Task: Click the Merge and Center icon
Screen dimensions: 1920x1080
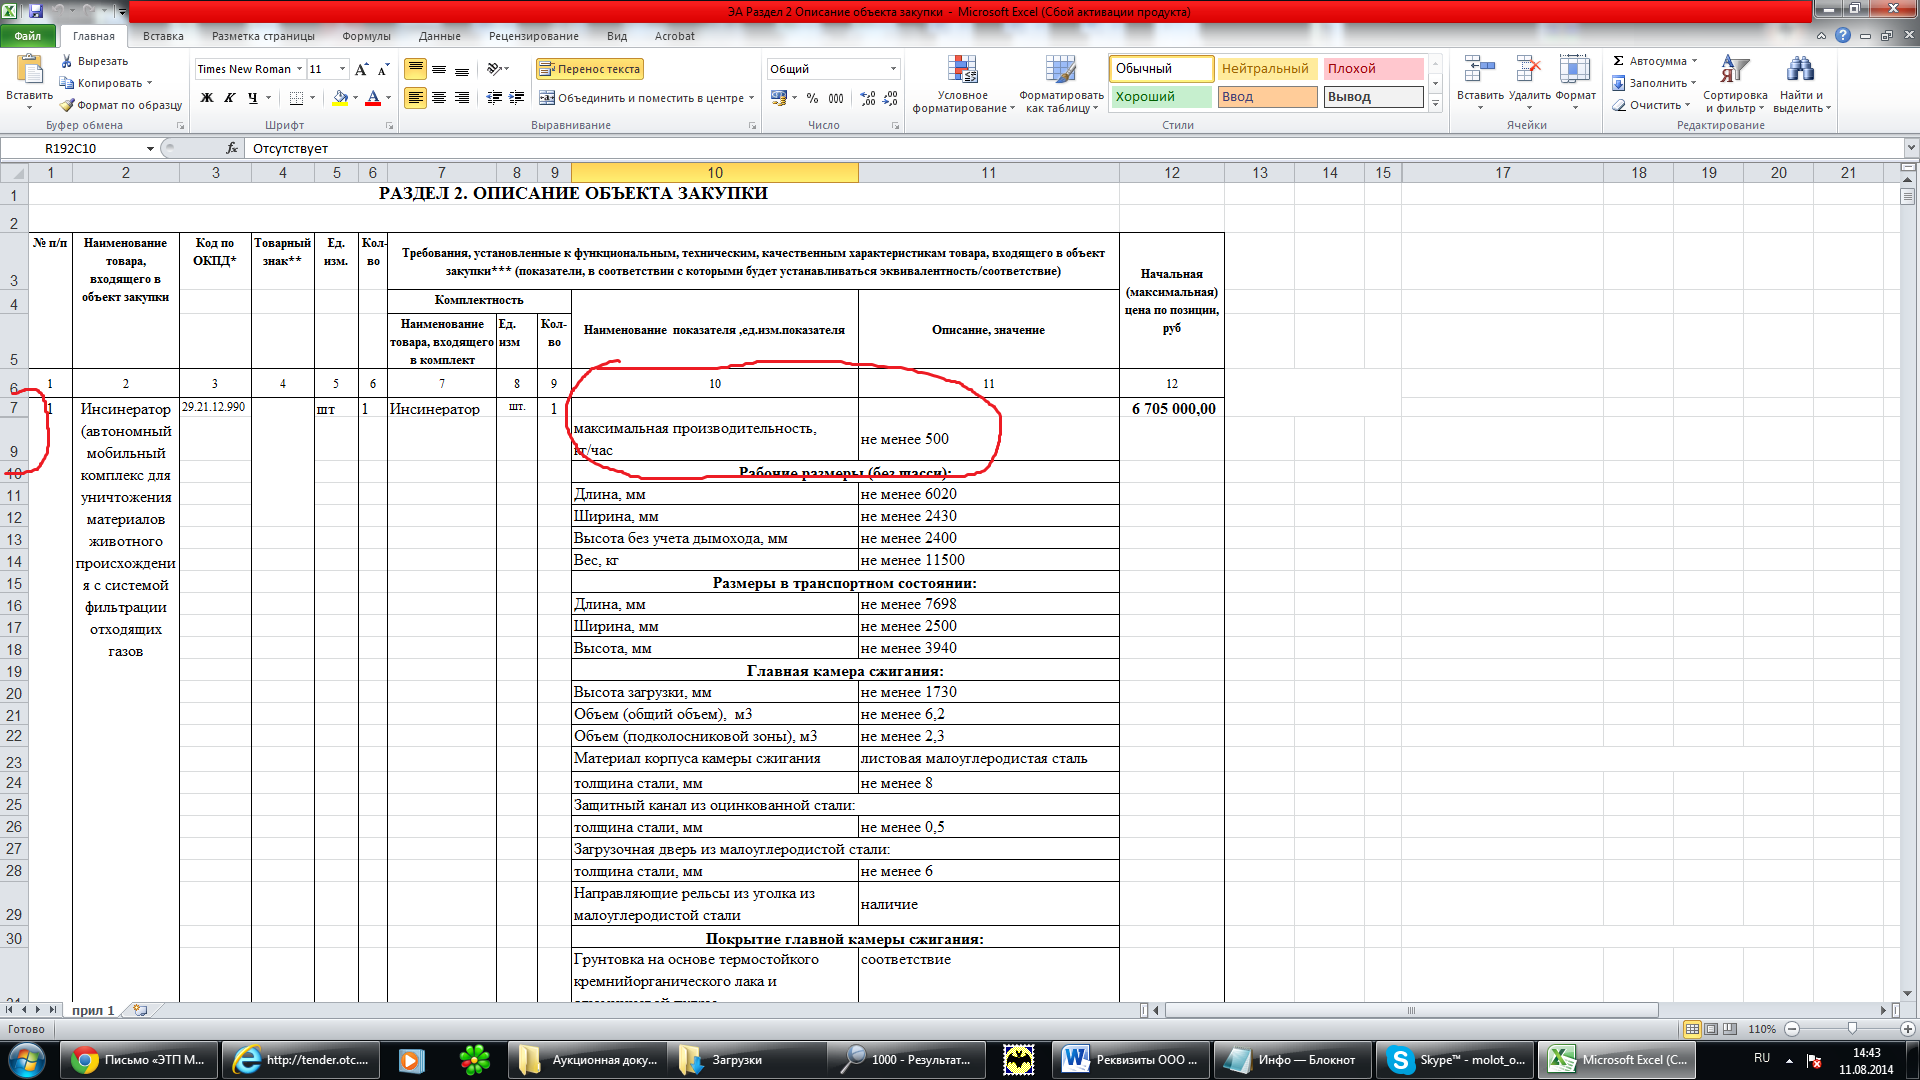Action: pyautogui.click(x=547, y=98)
